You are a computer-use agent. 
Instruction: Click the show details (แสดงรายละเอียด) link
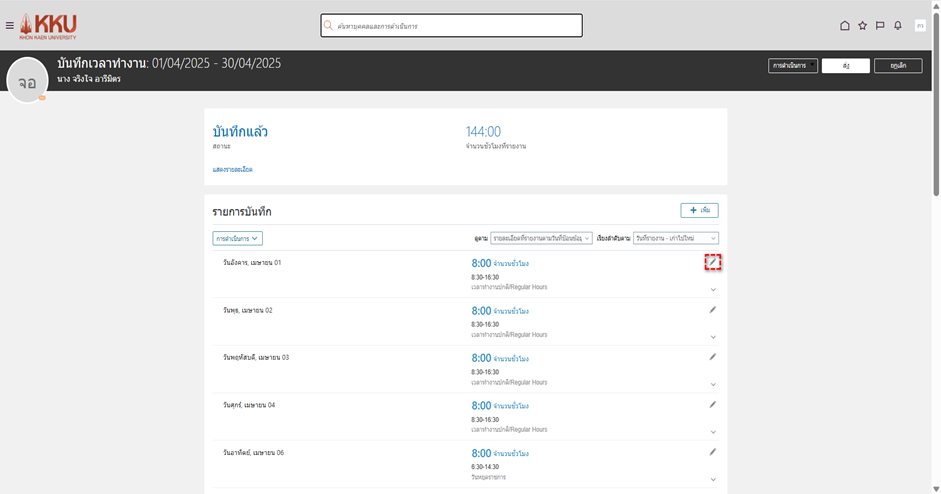point(232,170)
